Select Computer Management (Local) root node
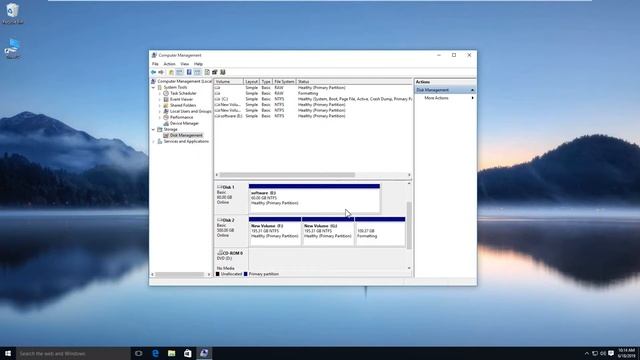 click(x=184, y=81)
